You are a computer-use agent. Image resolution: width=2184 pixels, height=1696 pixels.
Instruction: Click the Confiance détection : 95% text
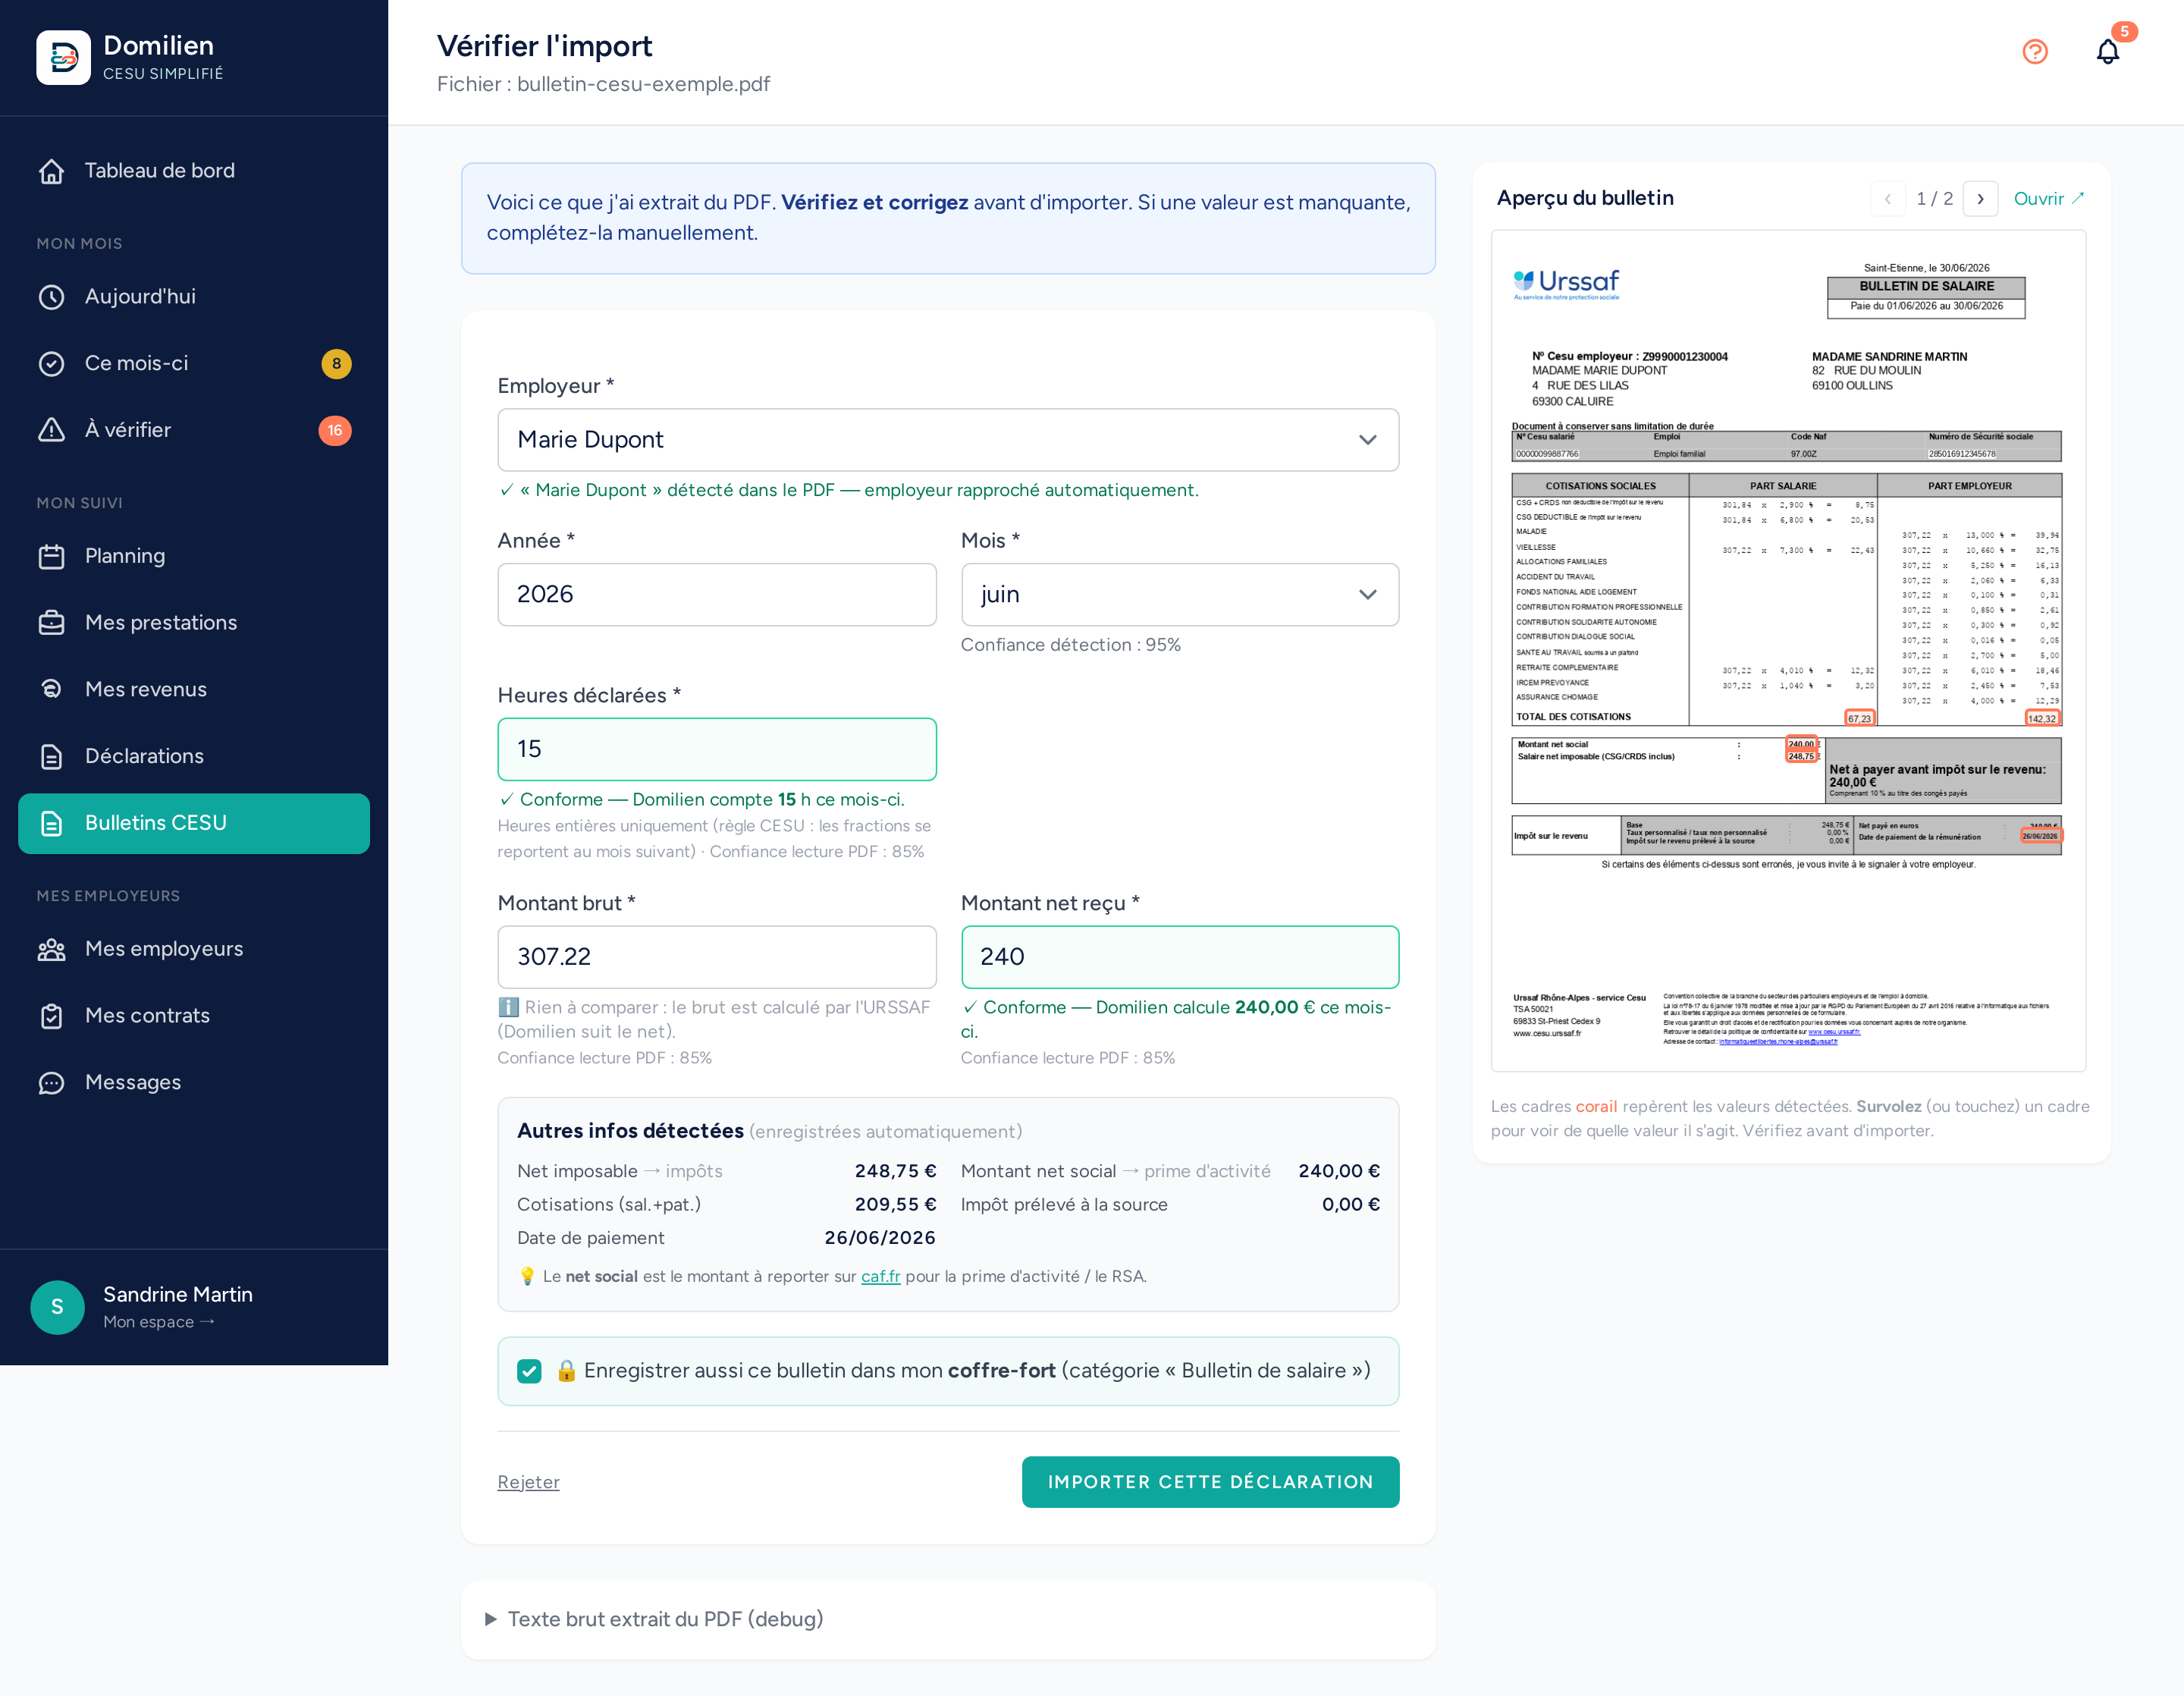tap(1071, 645)
